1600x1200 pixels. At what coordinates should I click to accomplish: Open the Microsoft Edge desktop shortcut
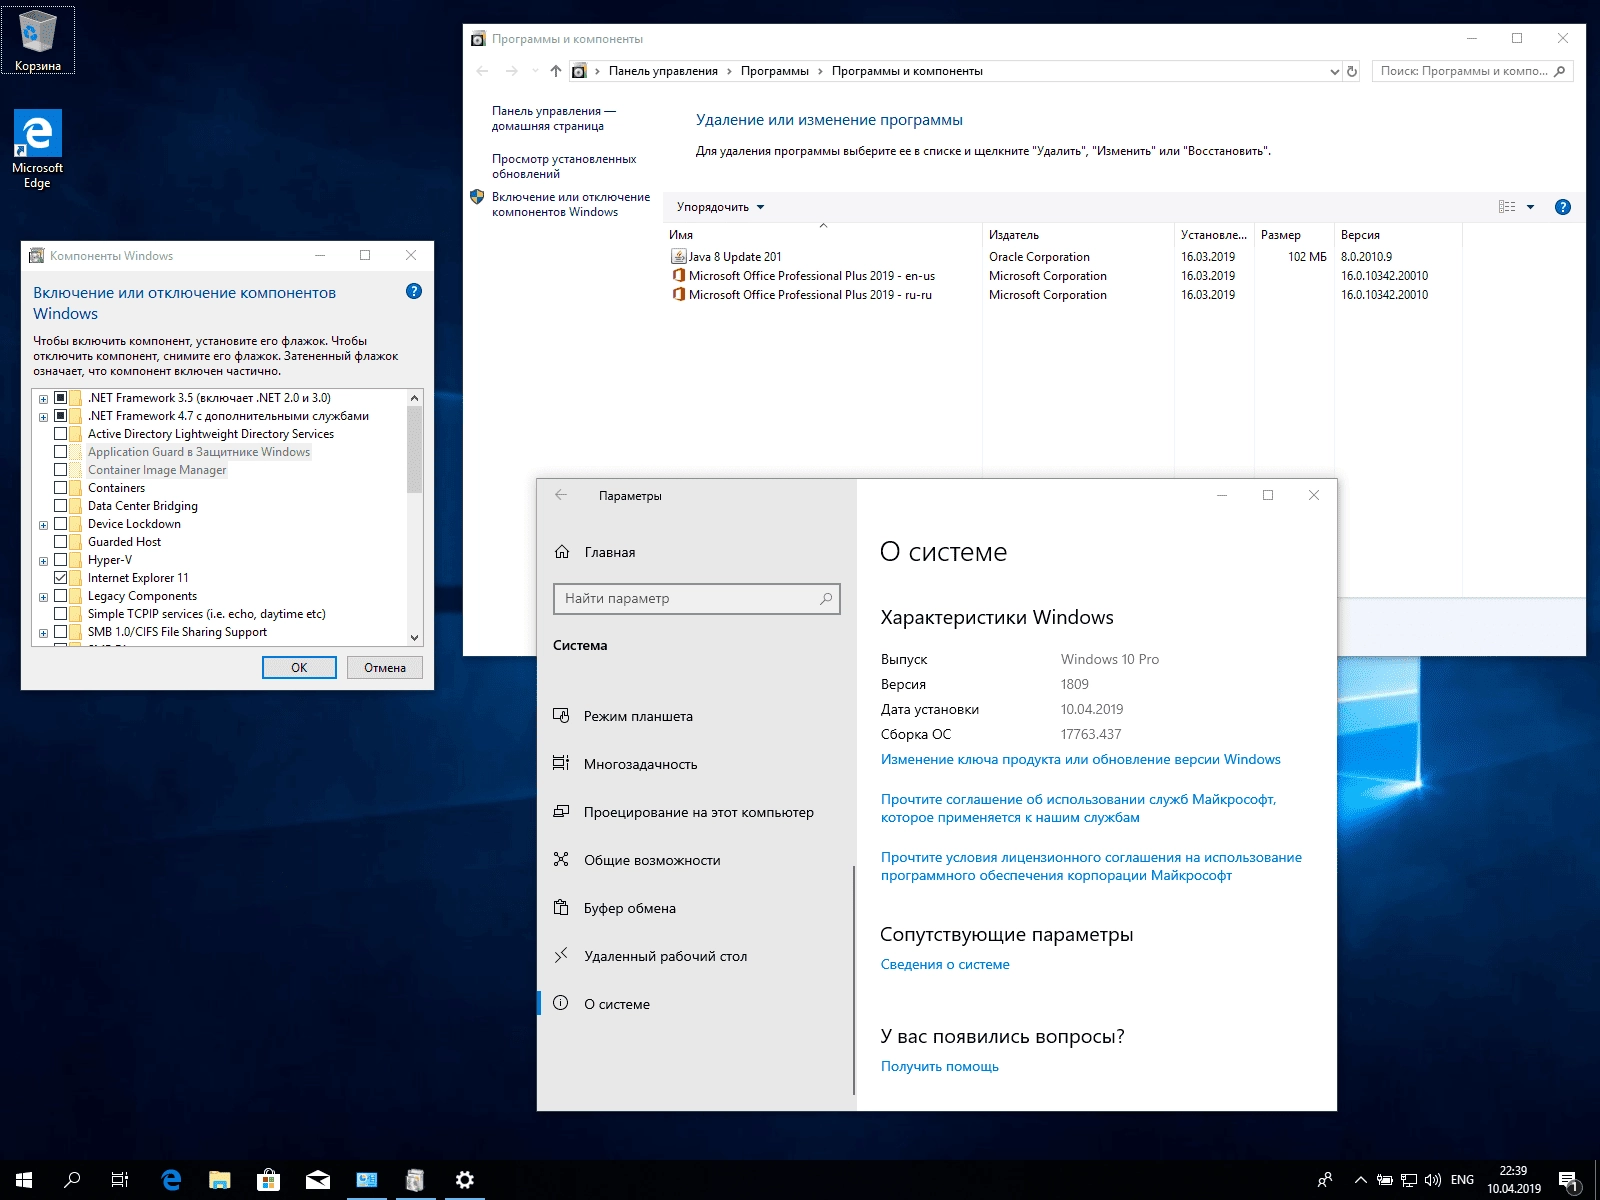click(37, 149)
